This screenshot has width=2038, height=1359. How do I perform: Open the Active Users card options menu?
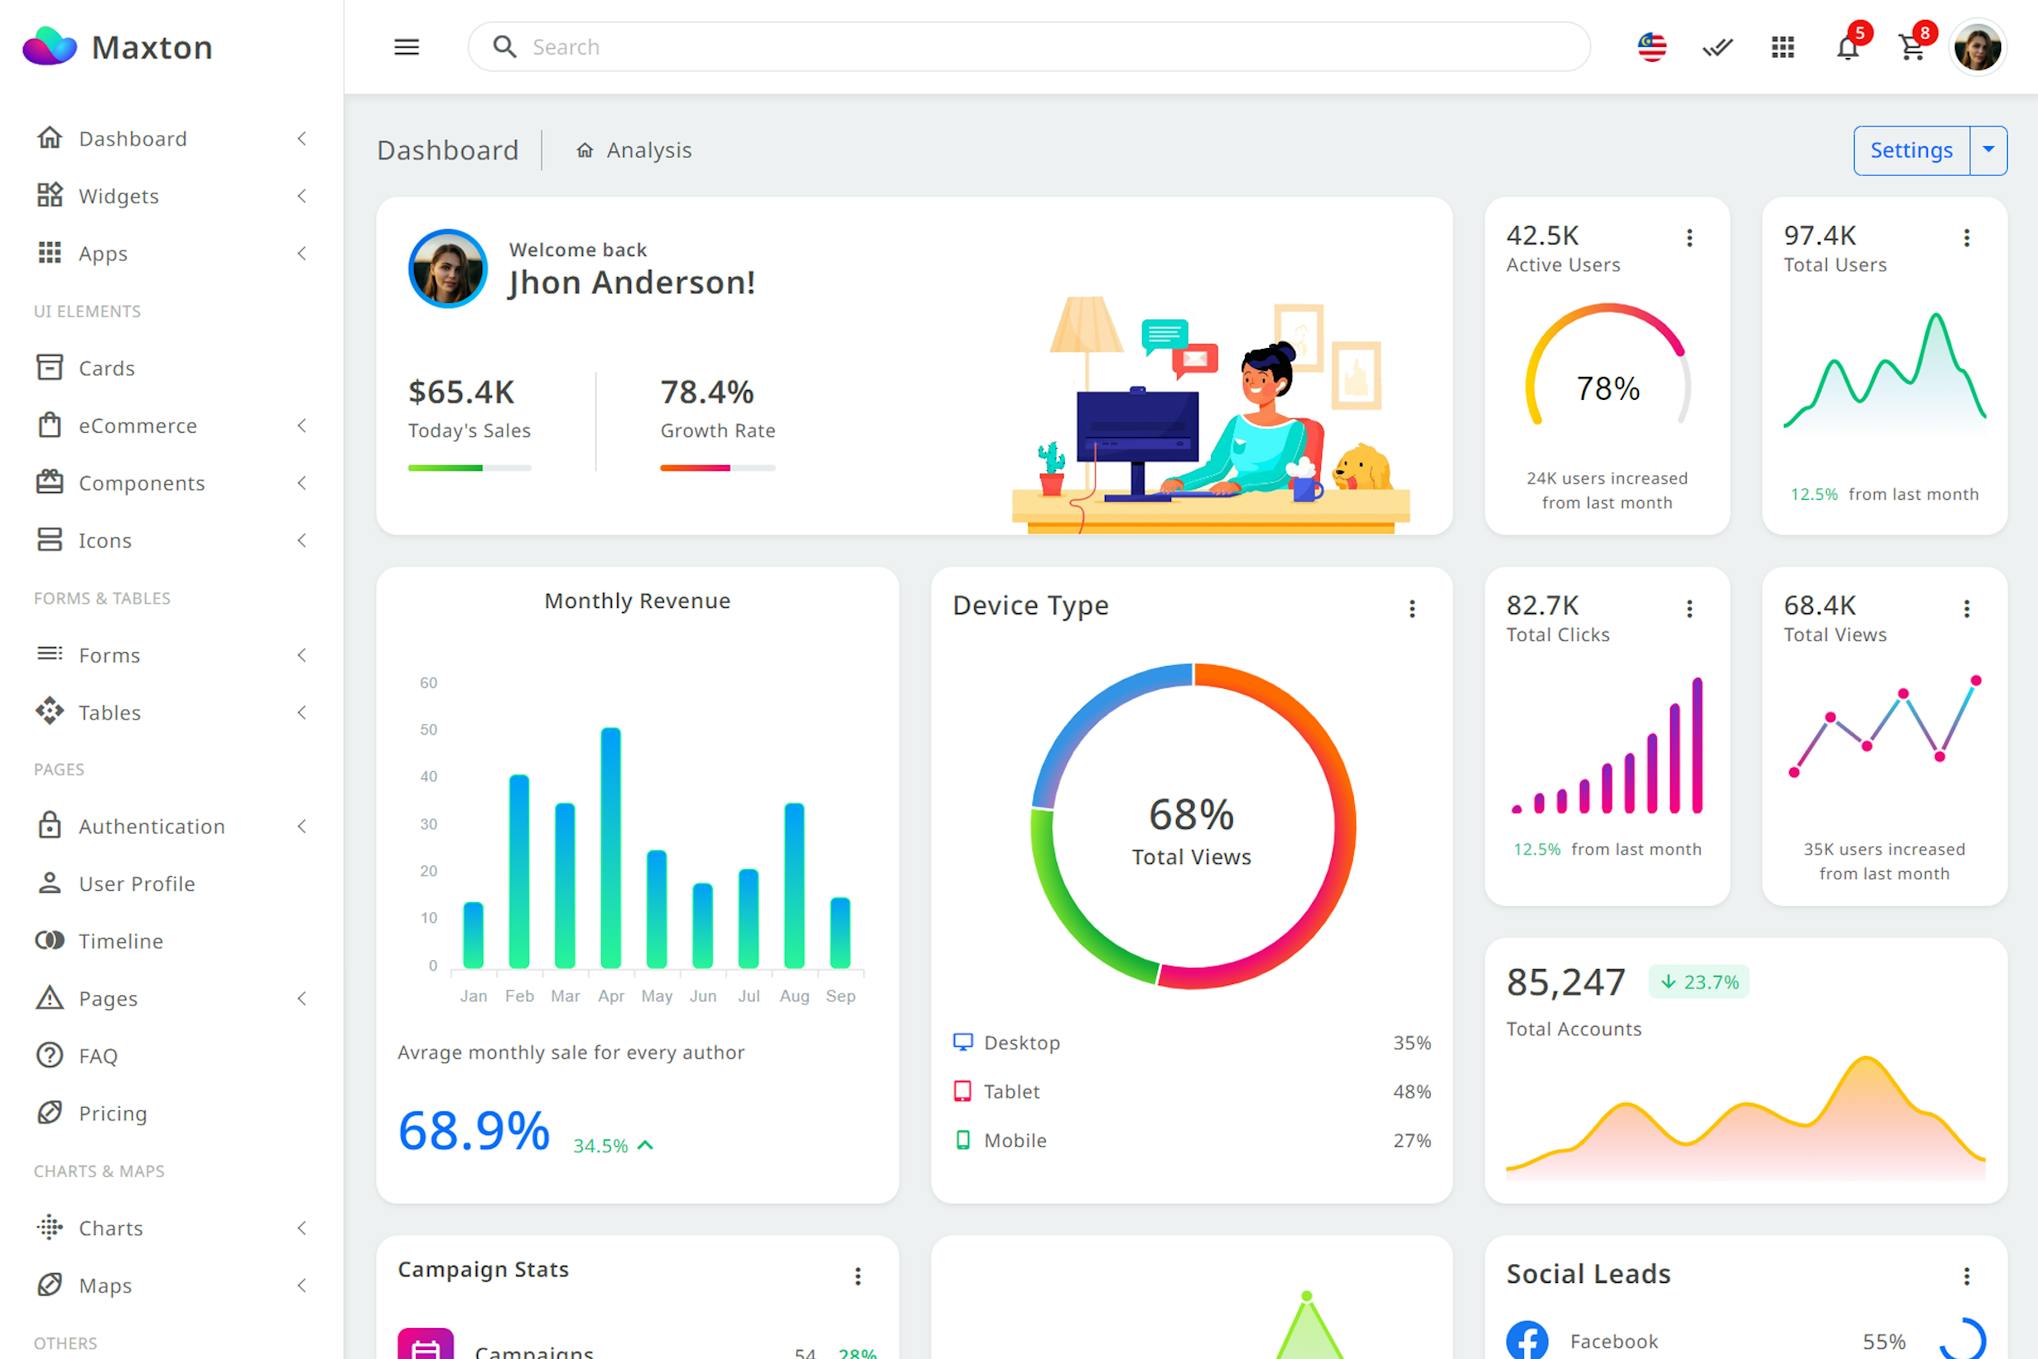[1689, 238]
